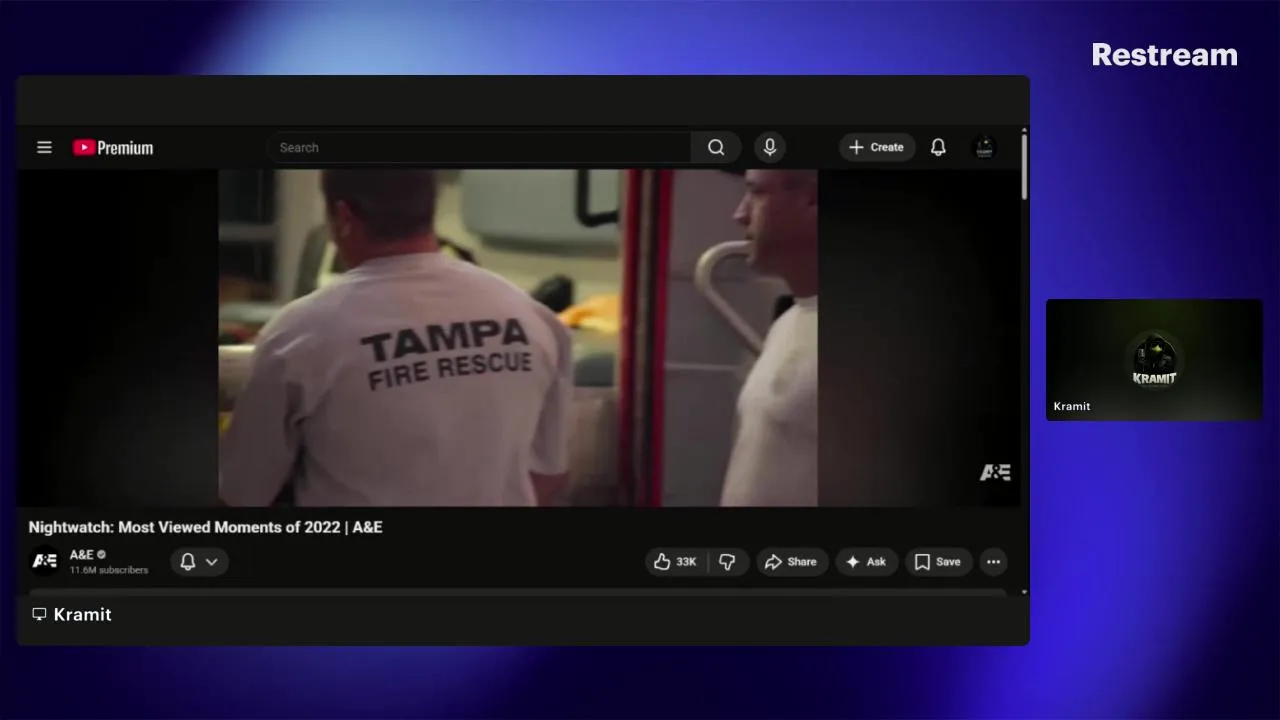Image resolution: width=1280 pixels, height=720 pixels.
Task: Click the monitor icon beside Kramit label
Action: pyautogui.click(x=39, y=614)
